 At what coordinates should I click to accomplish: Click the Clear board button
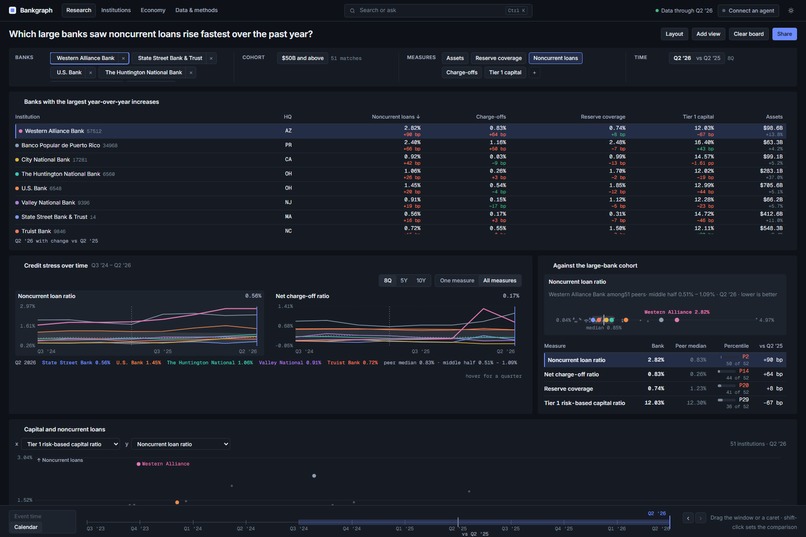(x=748, y=34)
